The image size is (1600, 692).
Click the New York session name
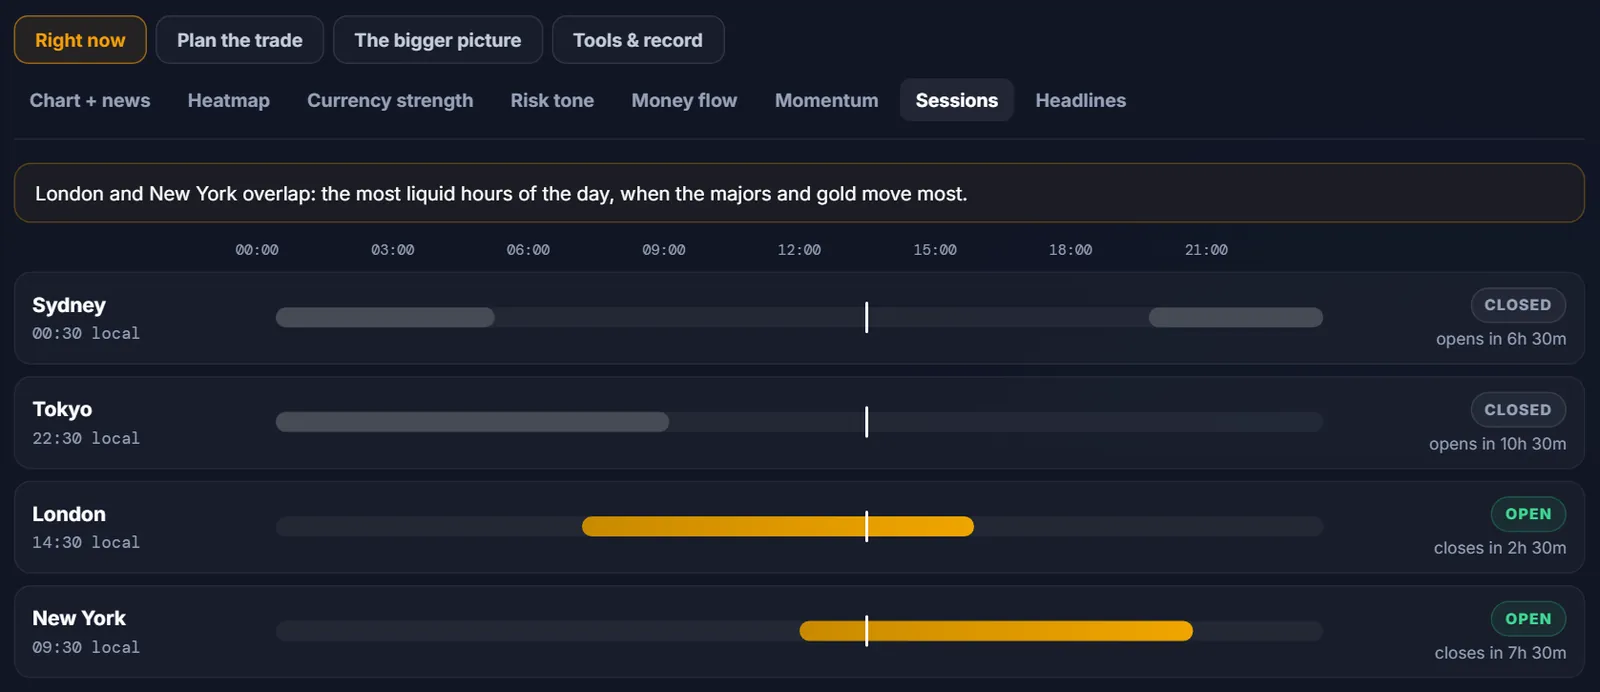[x=79, y=618]
